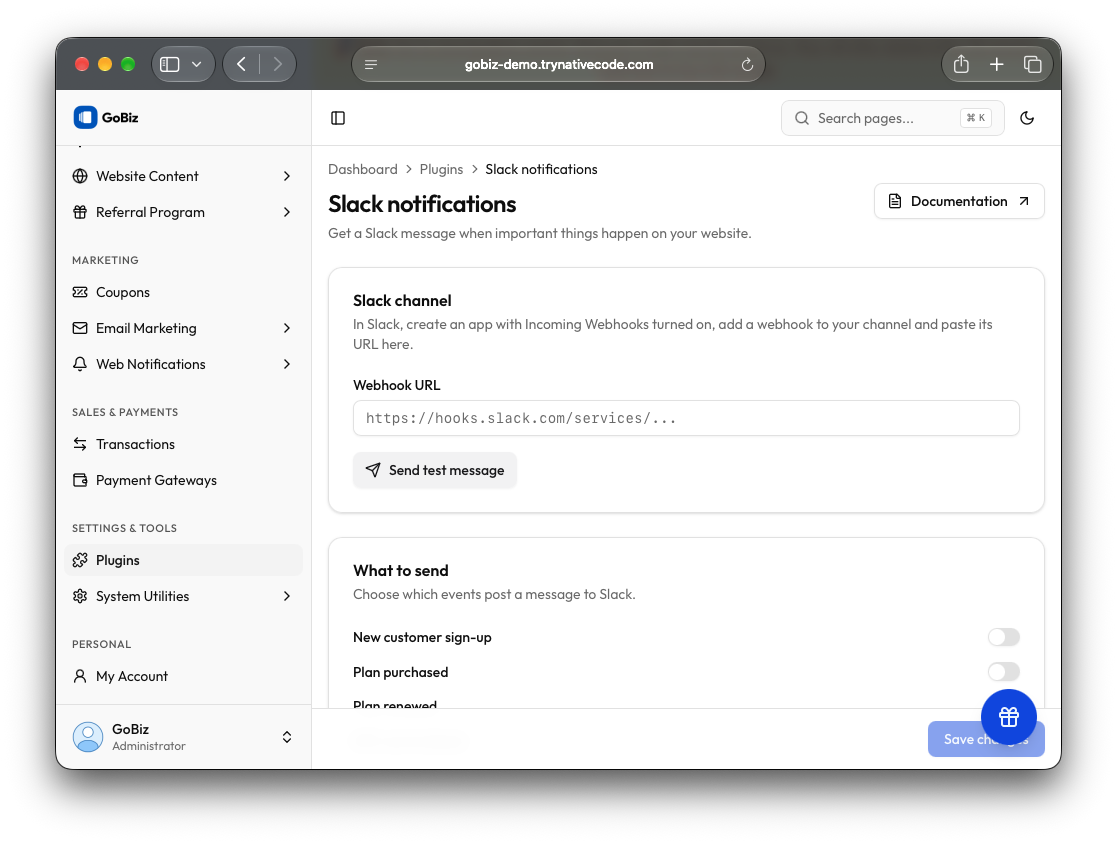Open the Safari share icon
Screen dimensions: 1117x843
point(961,64)
